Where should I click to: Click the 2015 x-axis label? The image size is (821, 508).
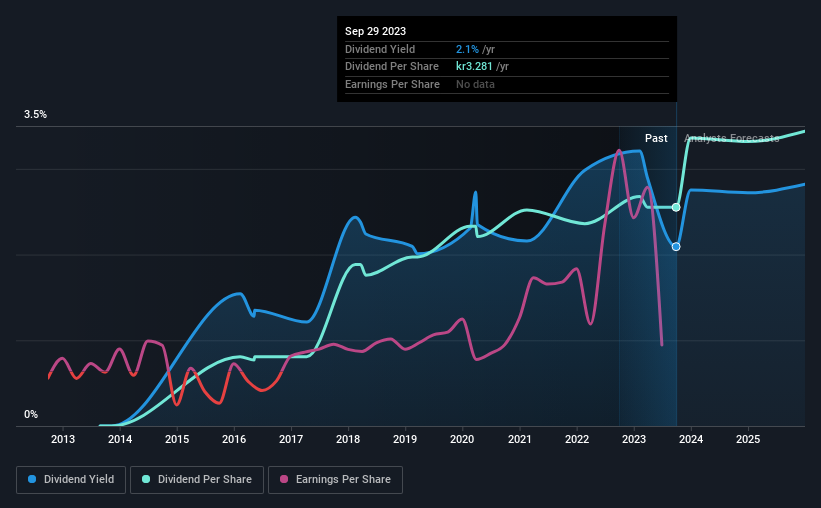[x=177, y=439]
